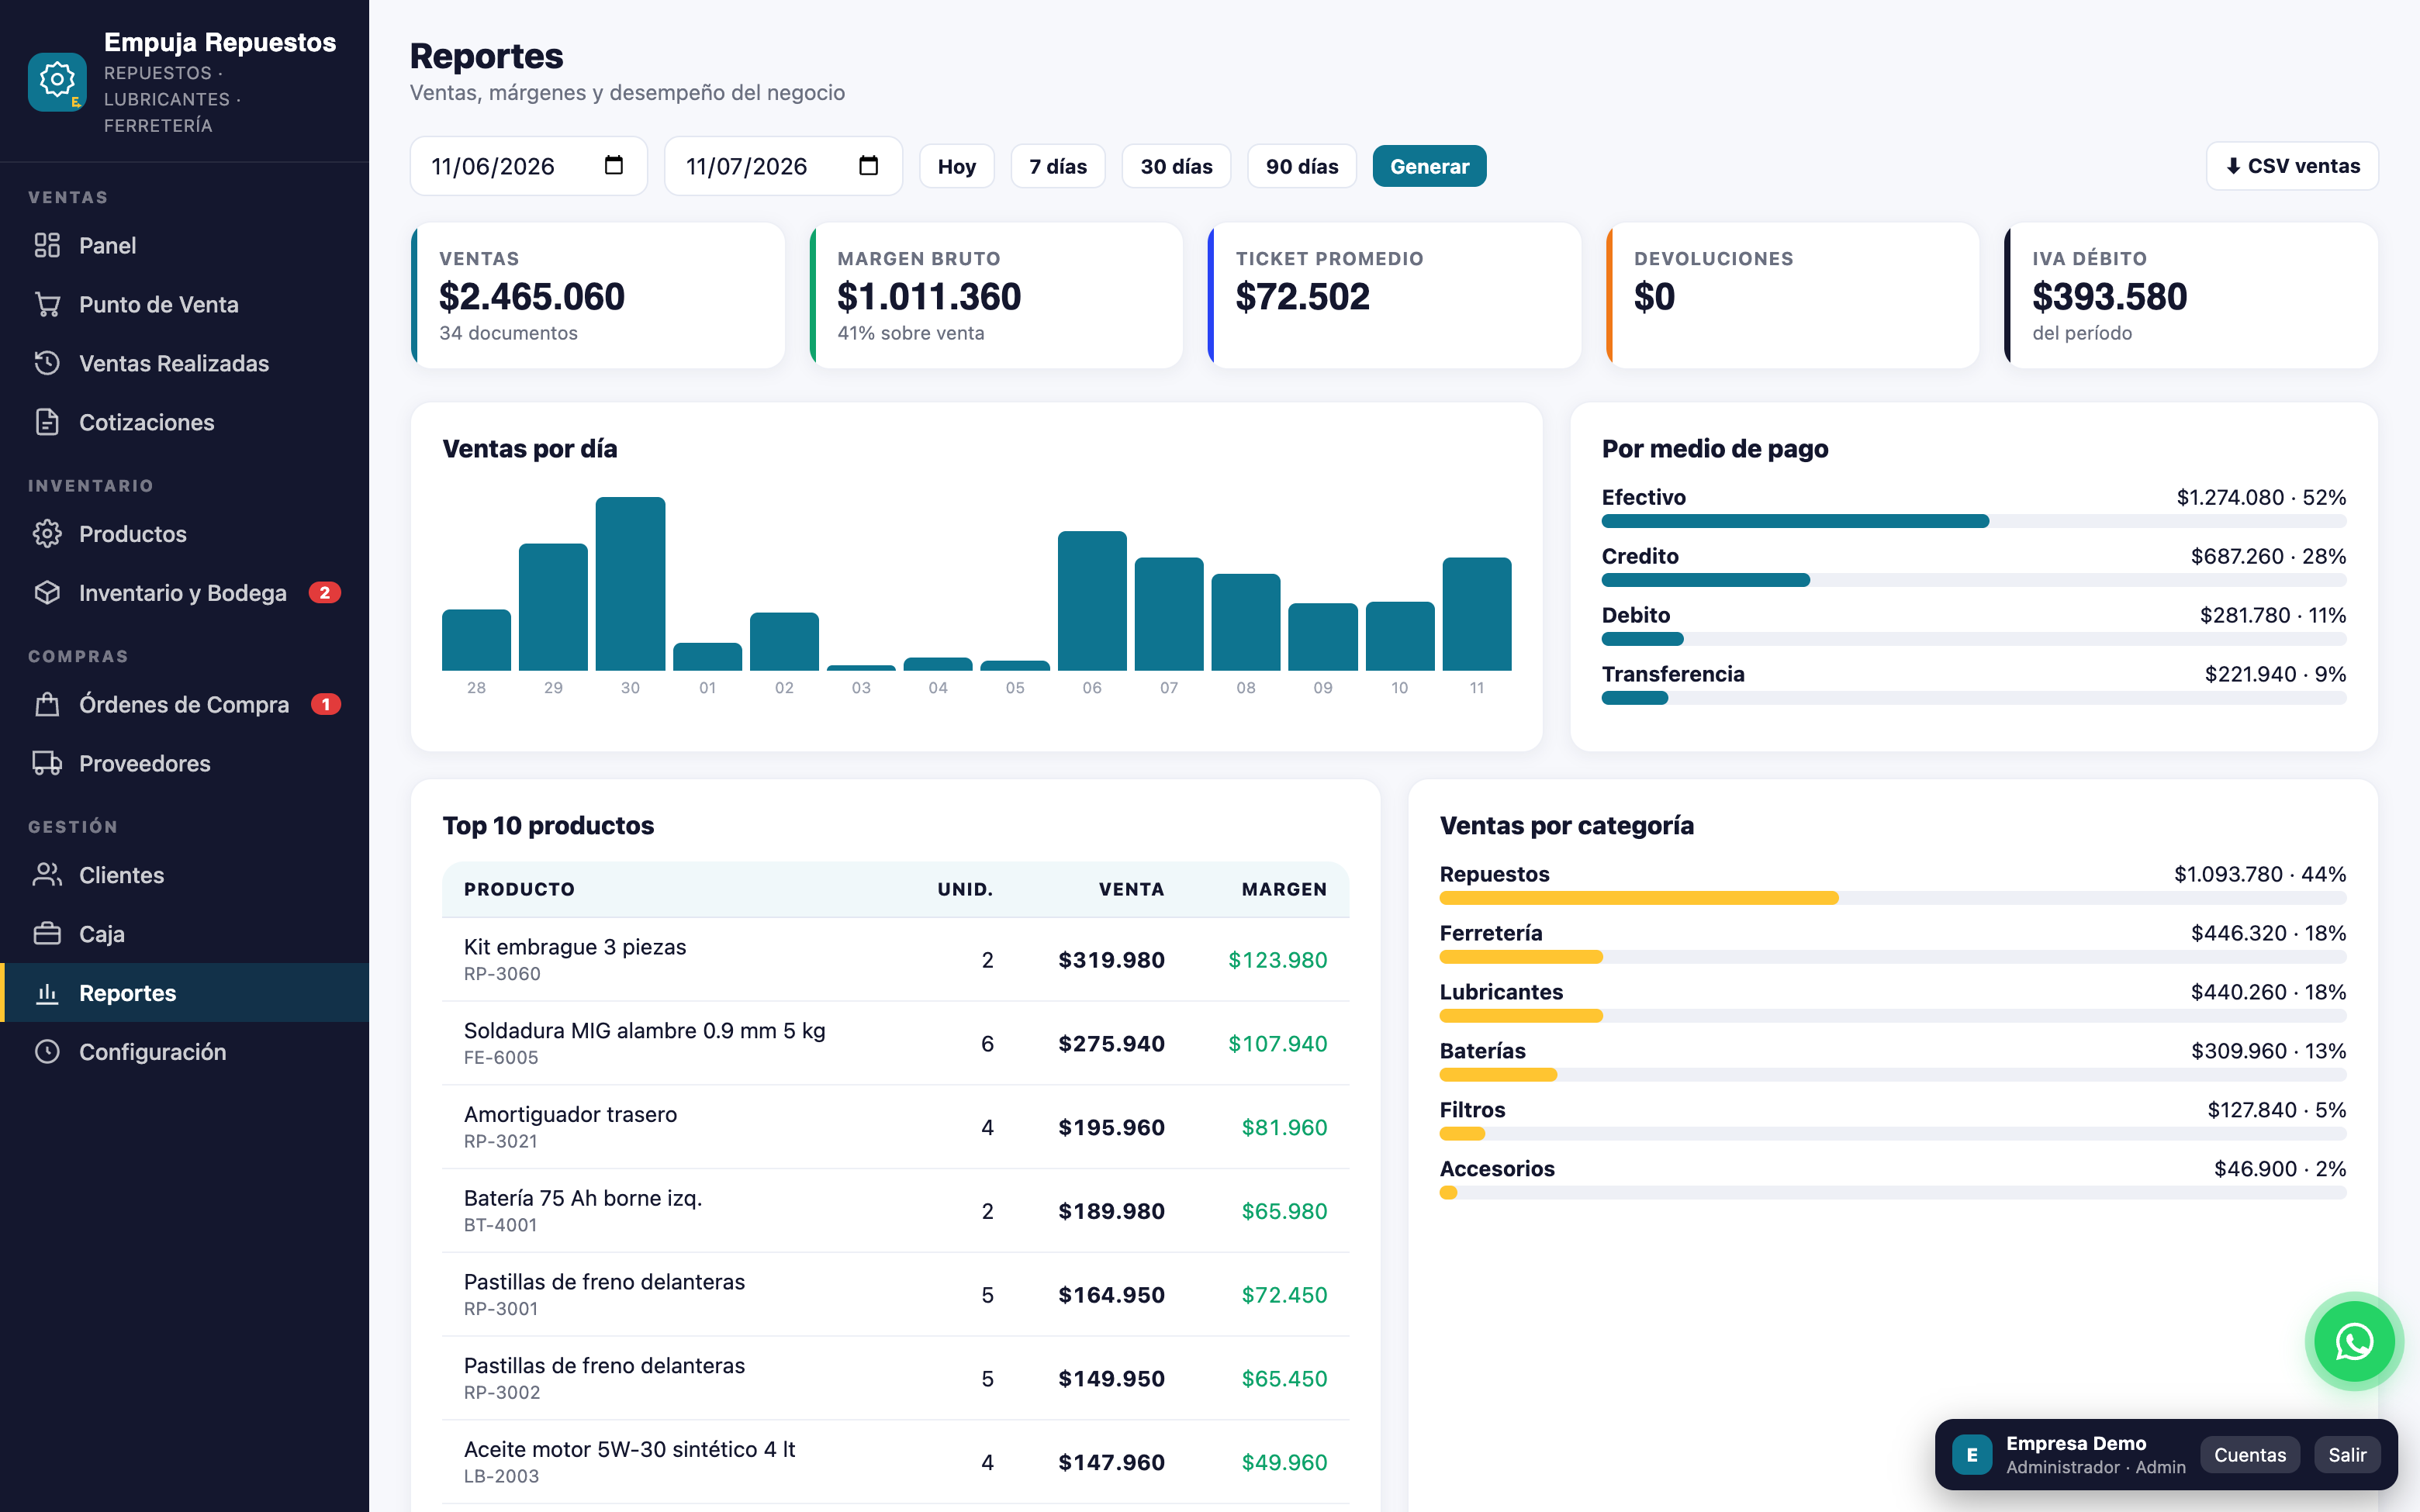Open the end date calendar picker

pyautogui.click(x=868, y=166)
